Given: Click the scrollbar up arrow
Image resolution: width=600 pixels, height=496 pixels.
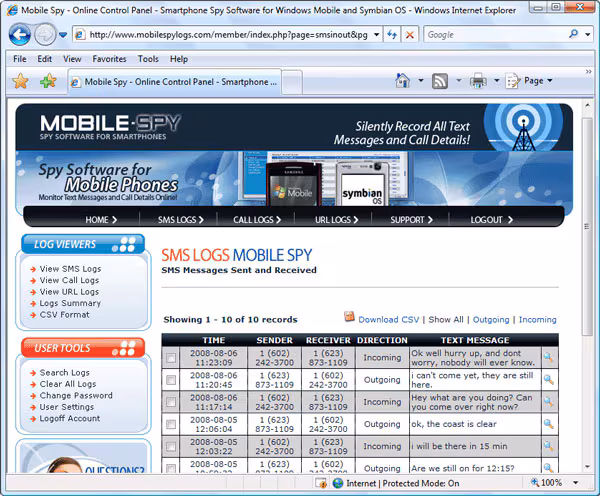Looking at the screenshot, I should coord(587,105).
